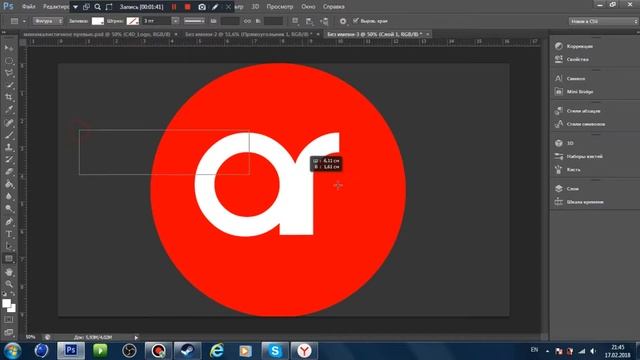Select the Move tool

click(9, 48)
